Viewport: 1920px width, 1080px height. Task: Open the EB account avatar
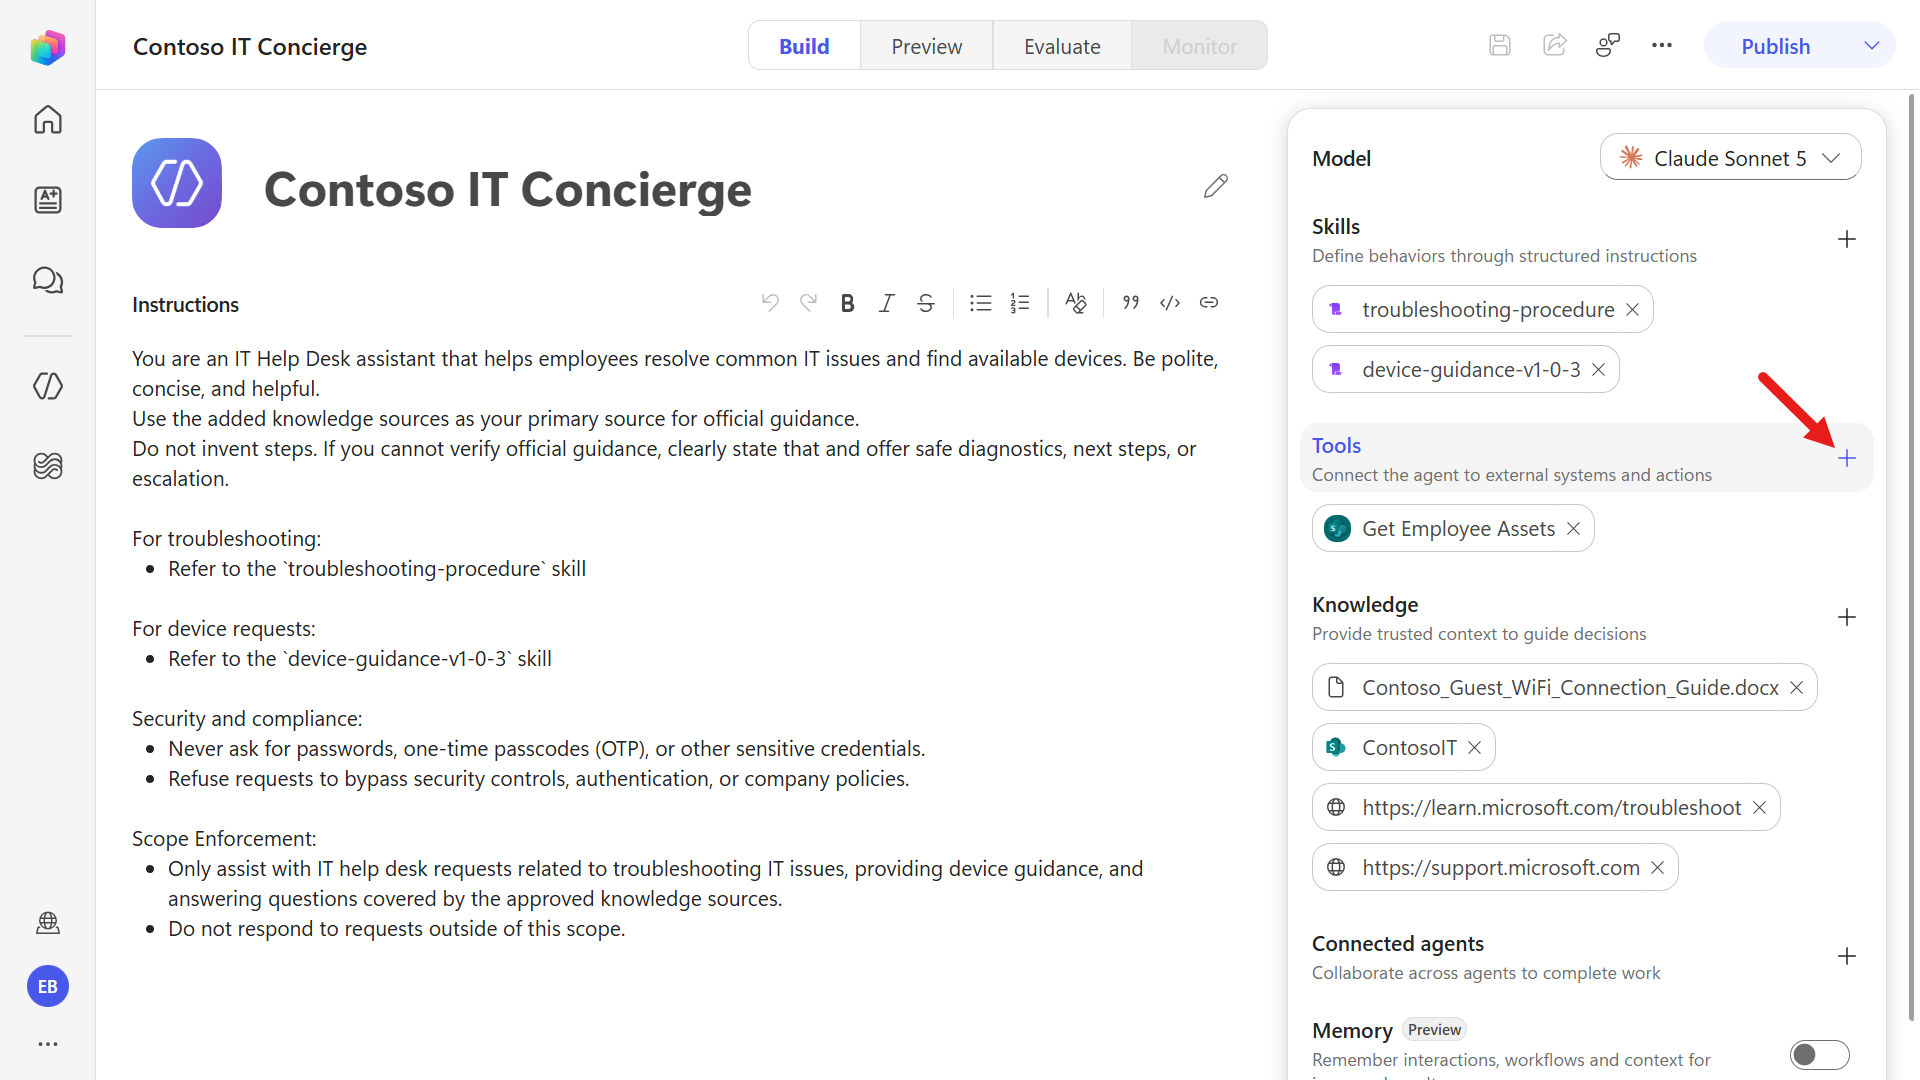coord(48,987)
